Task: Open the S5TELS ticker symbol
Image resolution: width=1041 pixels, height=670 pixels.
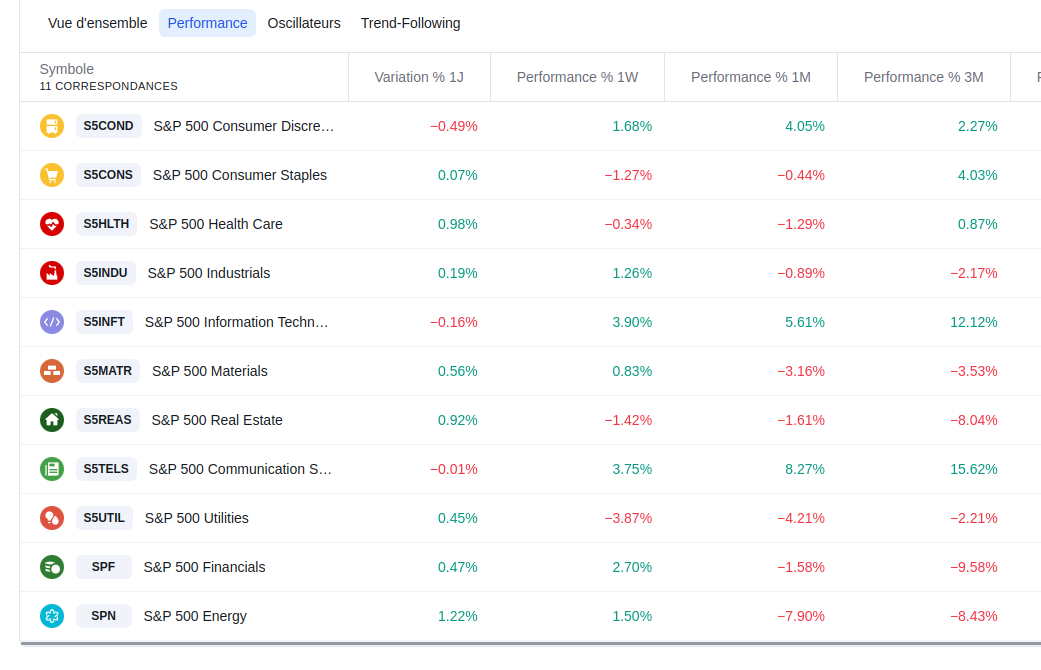Action: [x=106, y=469]
